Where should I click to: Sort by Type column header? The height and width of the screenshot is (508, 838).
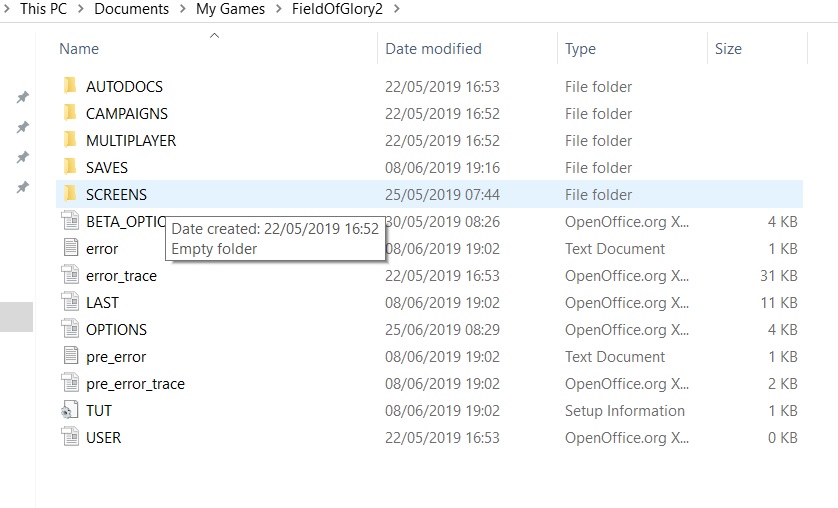tap(580, 49)
